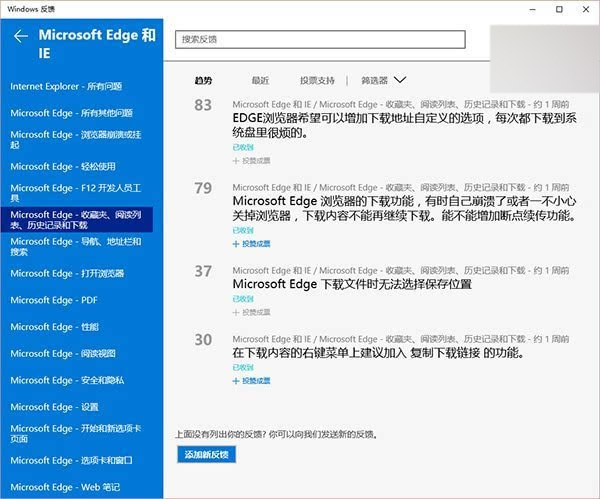Maximize the Windows 反馈 window
Image resolution: width=600 pixels, height=499 pixels.
click(x=559, y=9)
